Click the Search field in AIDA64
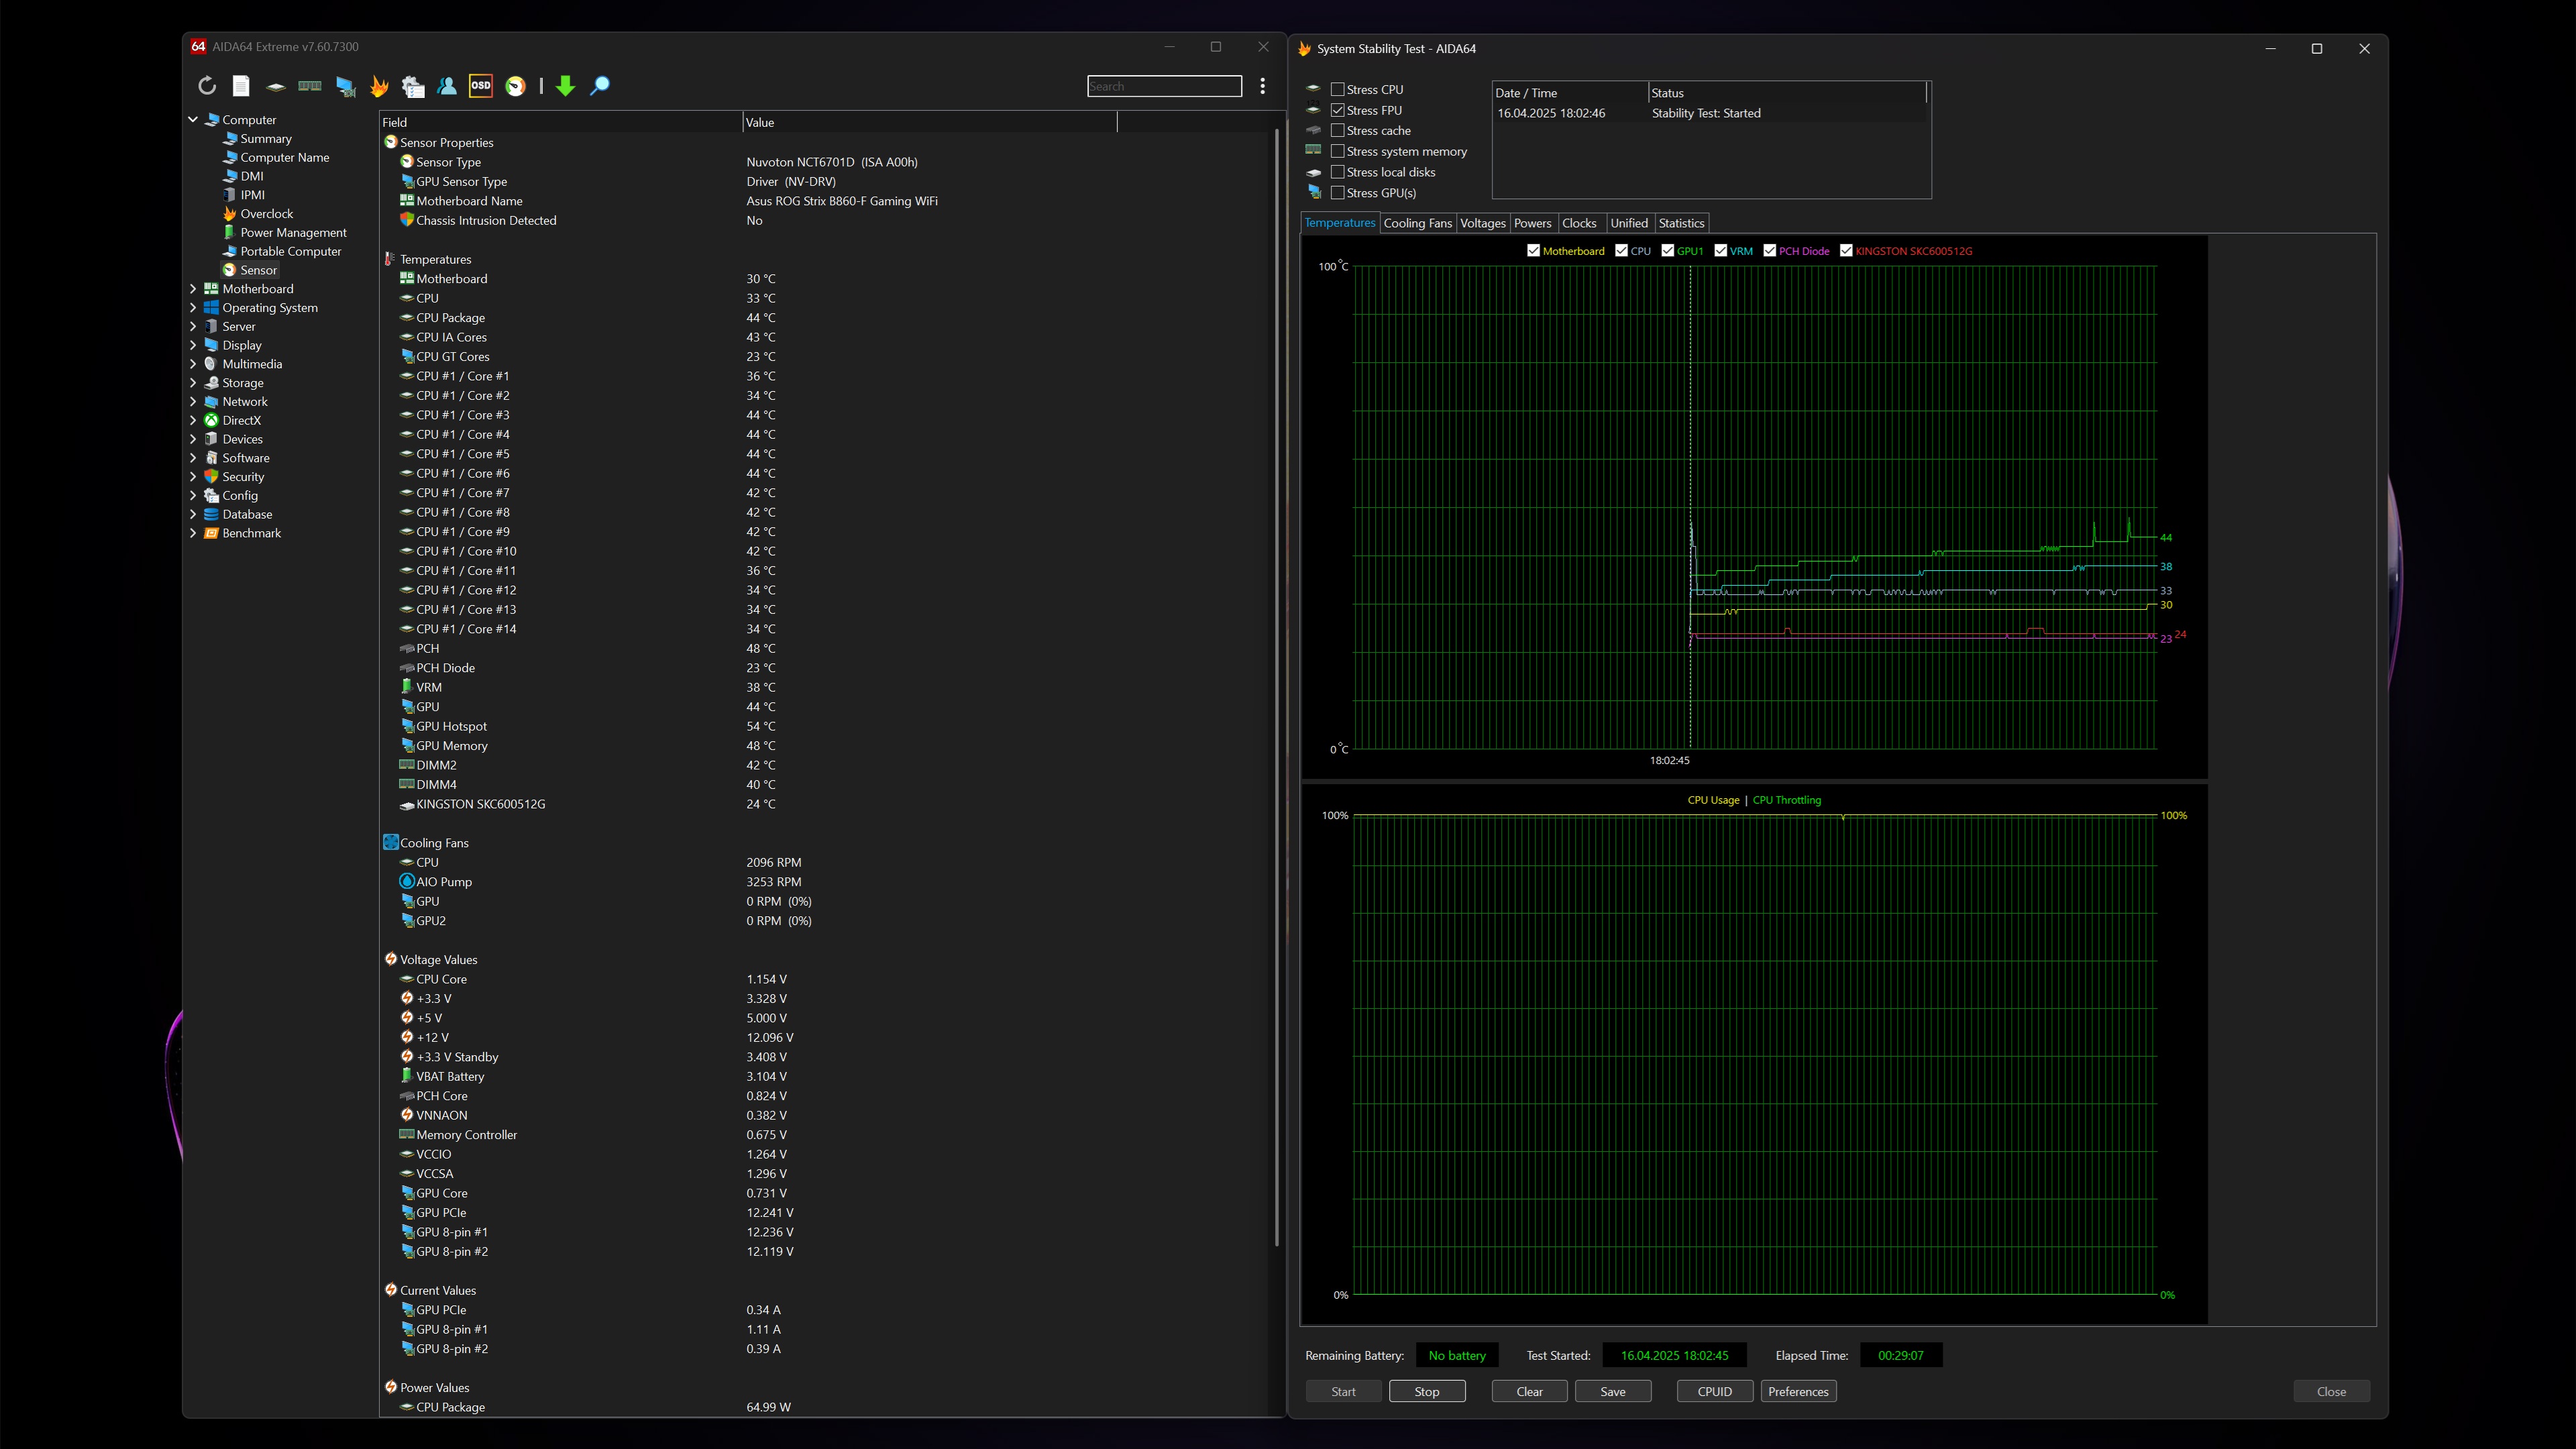Viewport: 2576px width, 1449px height. [x=1164, y=86]
